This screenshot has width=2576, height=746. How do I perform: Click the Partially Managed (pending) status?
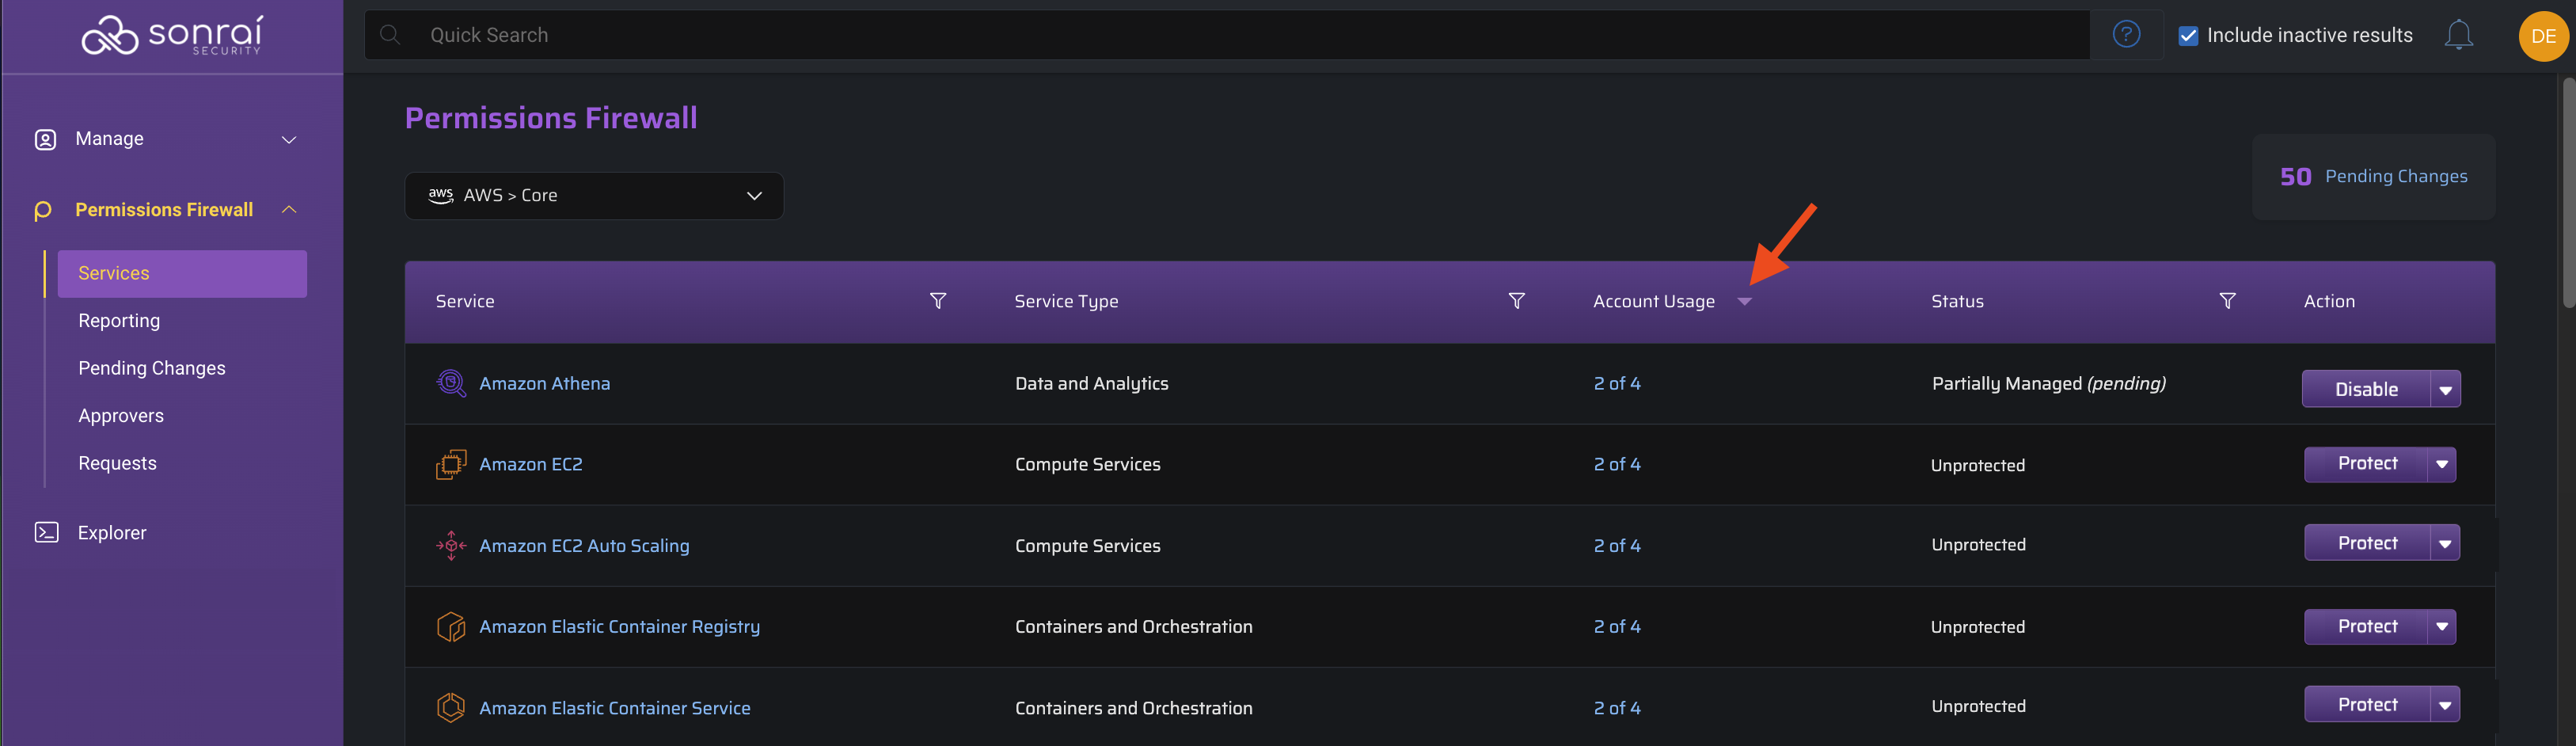click(x=2048, y=383)
